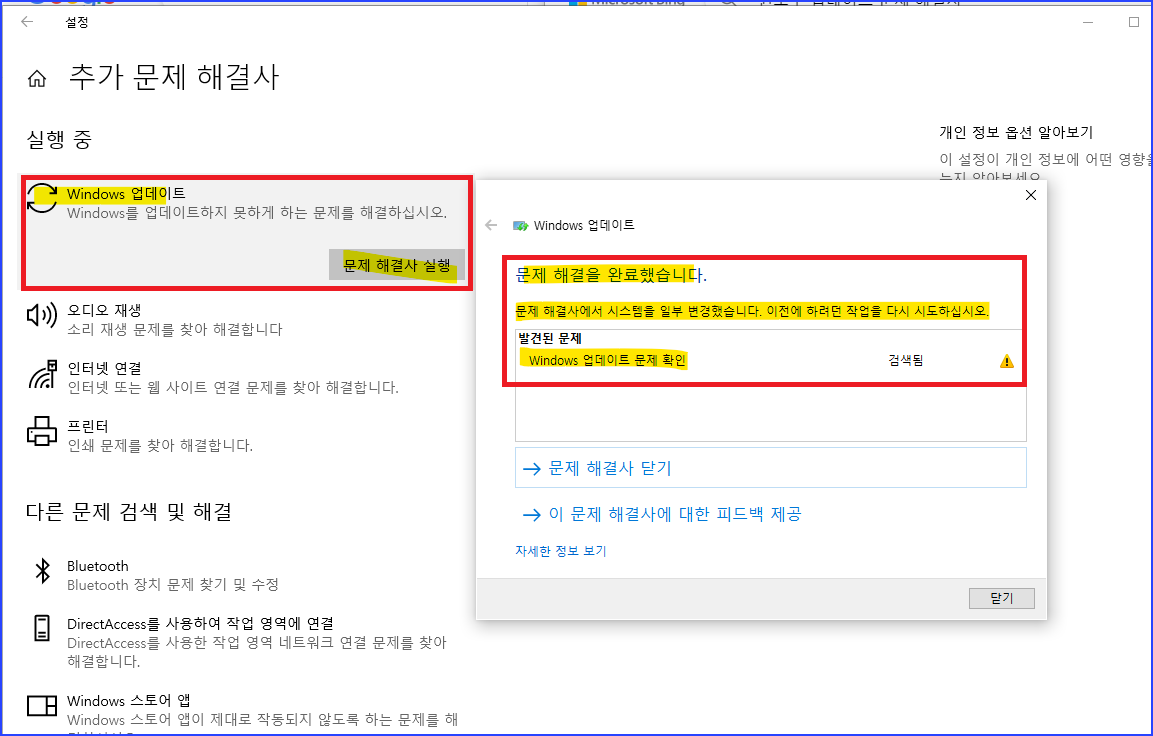Open Settings home via house icon

pos(37,79)
